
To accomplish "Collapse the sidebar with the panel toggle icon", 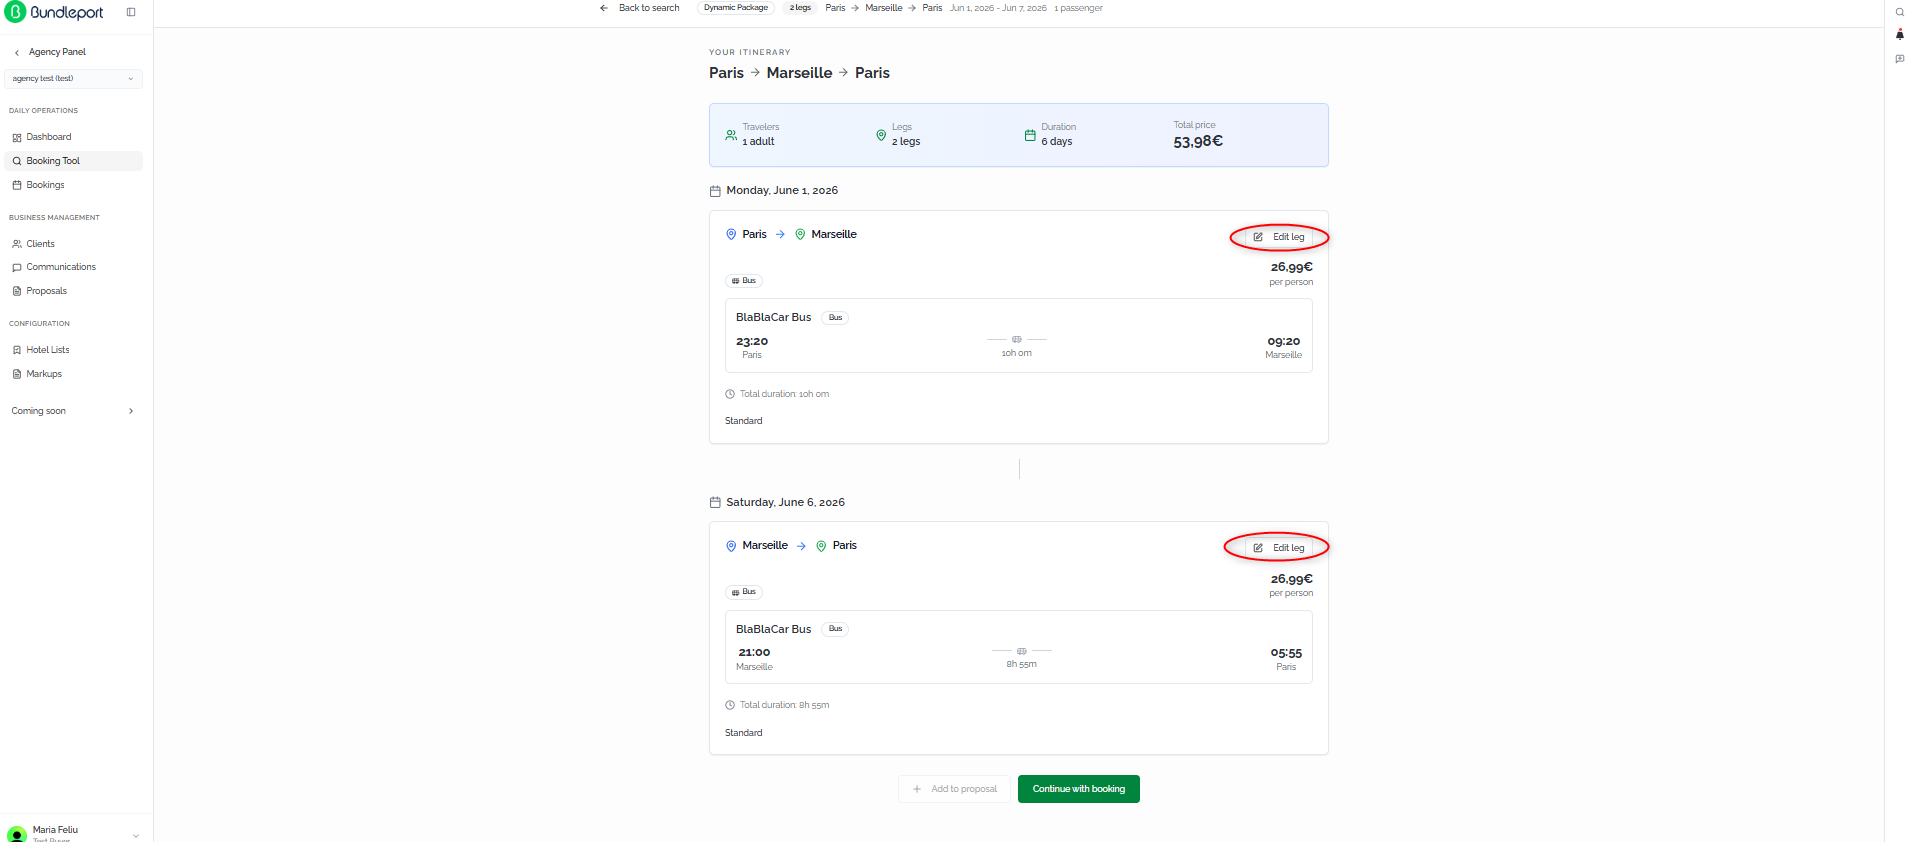I will 131,12.
